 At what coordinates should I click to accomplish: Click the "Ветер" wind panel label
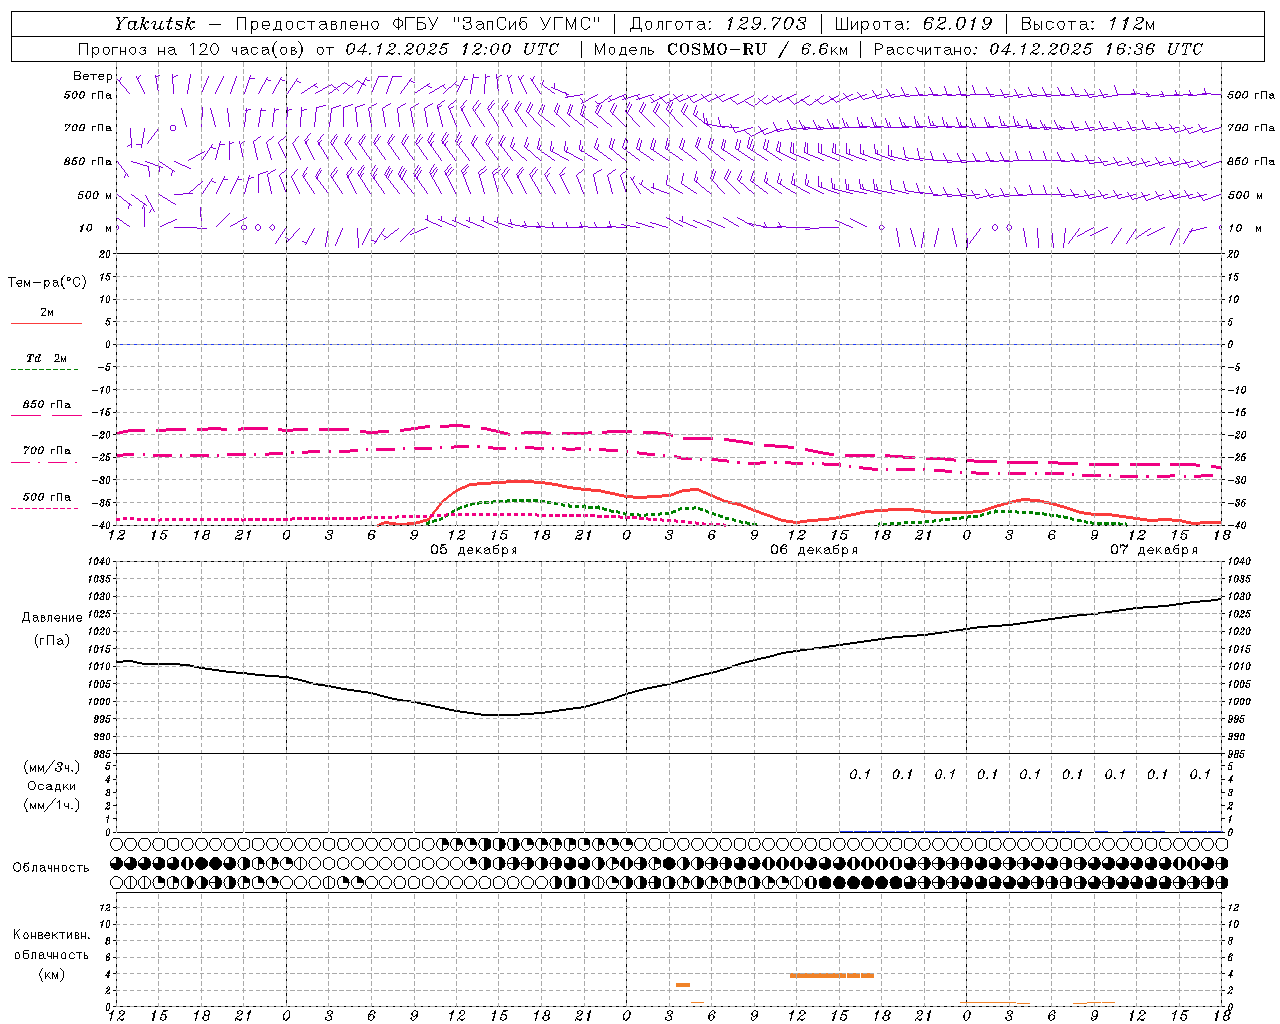pos(93,76)
